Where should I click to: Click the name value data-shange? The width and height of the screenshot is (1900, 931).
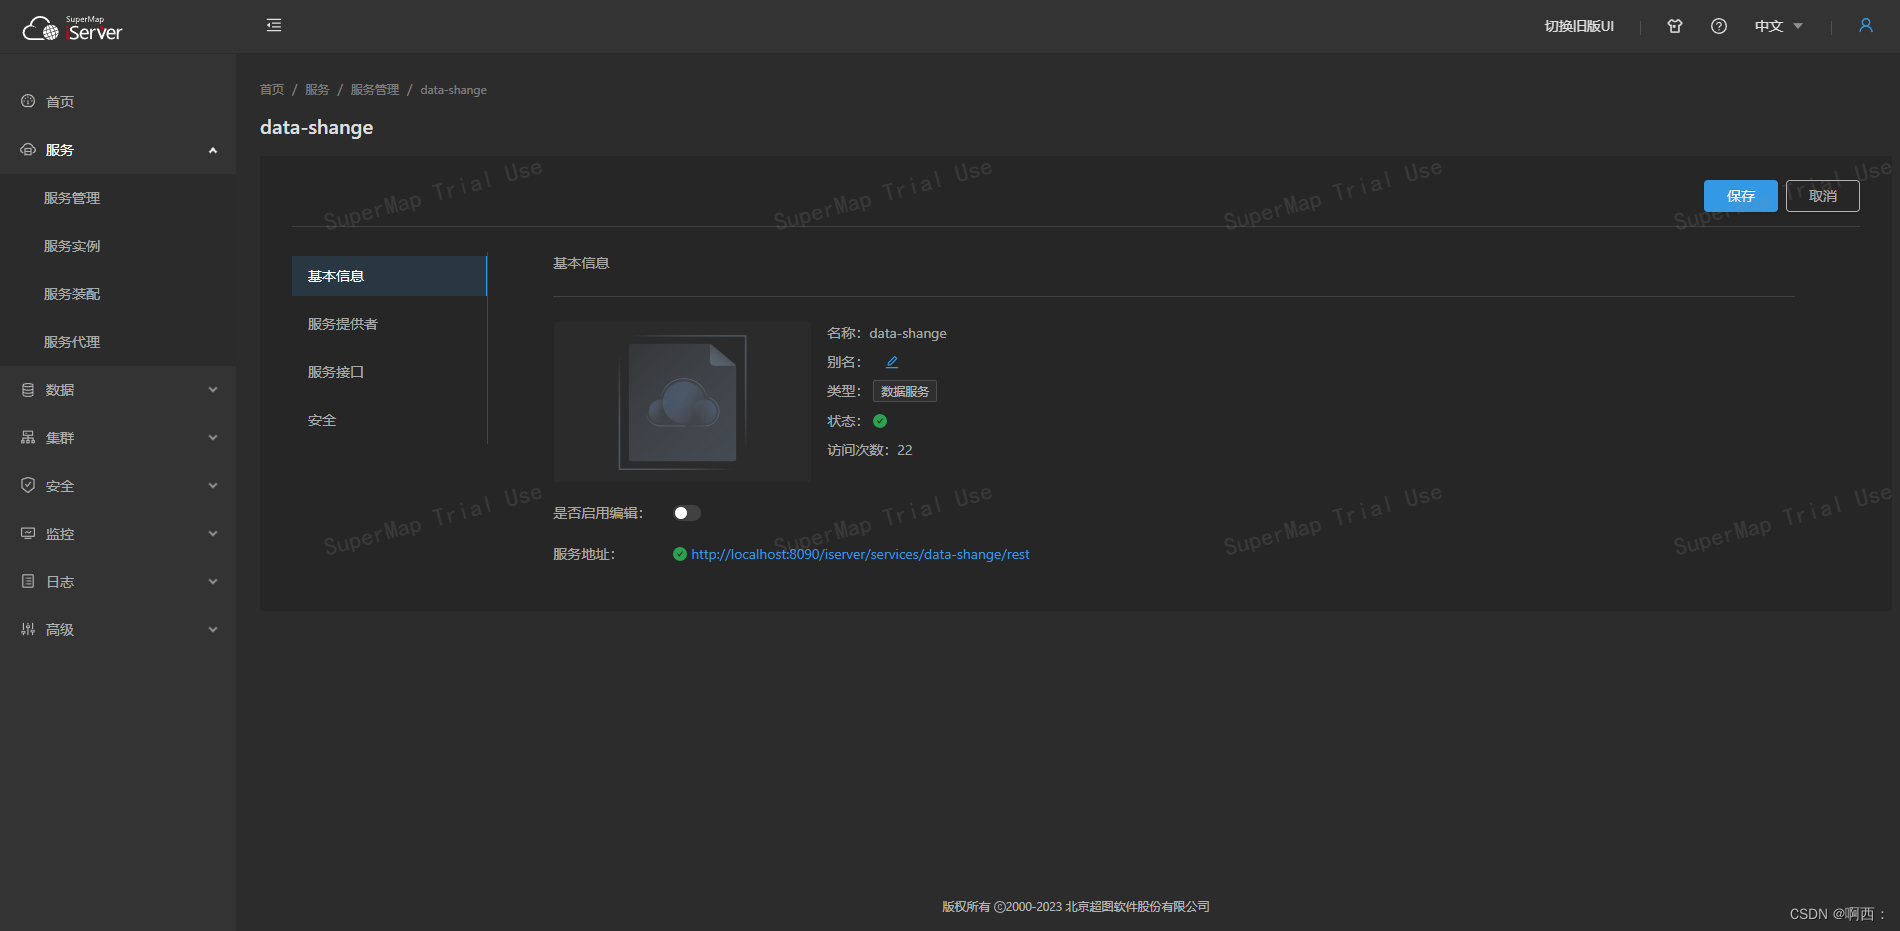[908, 333]
